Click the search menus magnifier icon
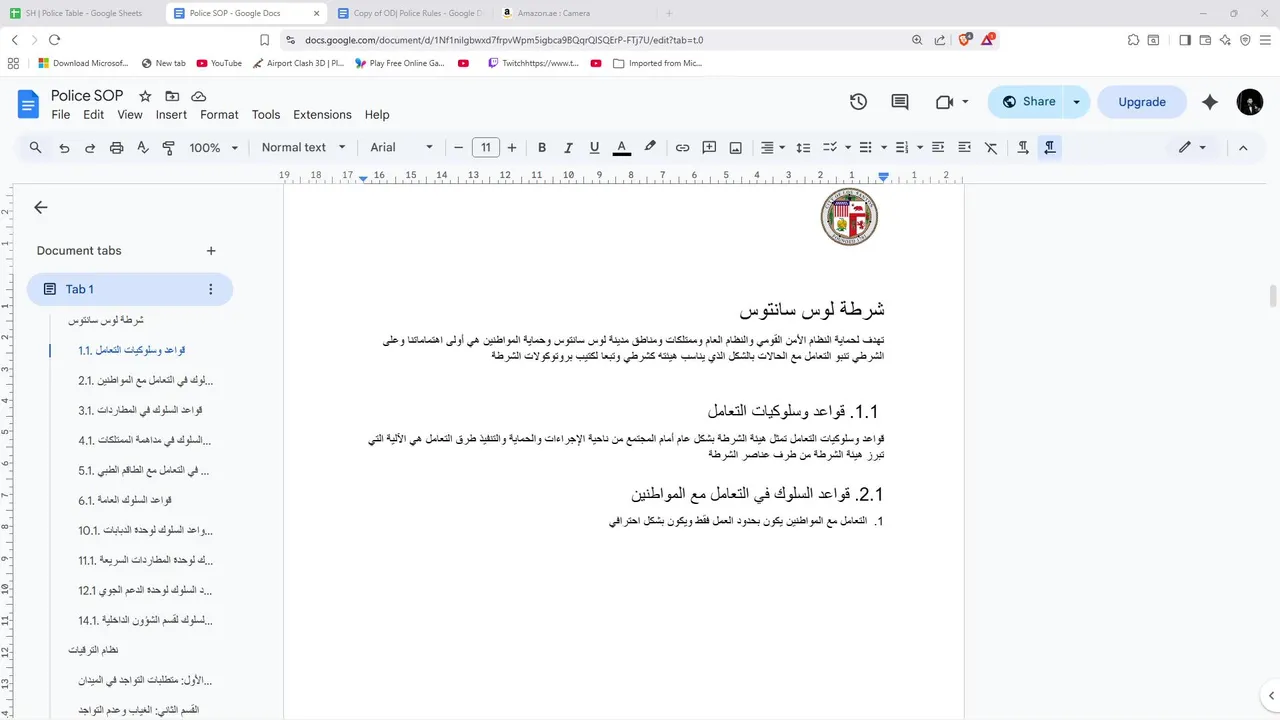 tap(35, 147)
